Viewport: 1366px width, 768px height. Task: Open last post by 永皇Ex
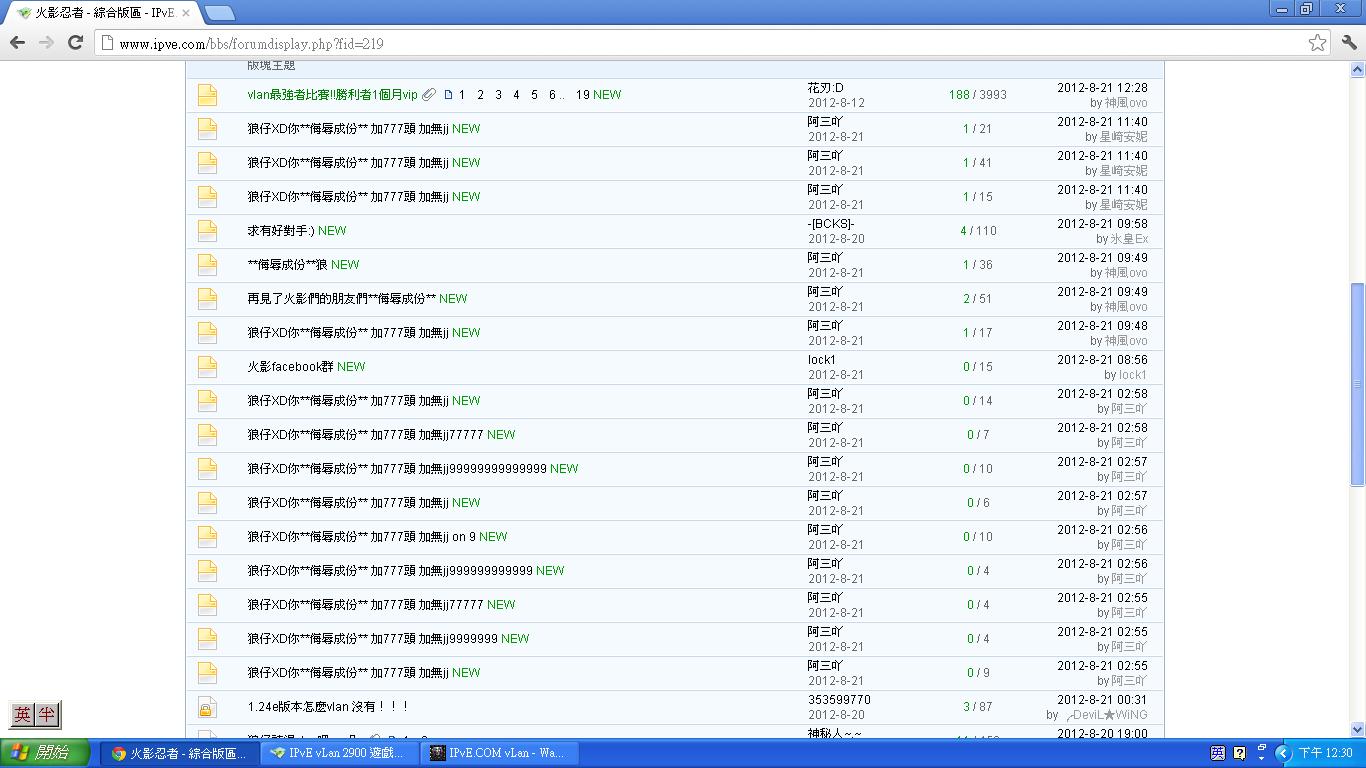[x=1129, y=239]
